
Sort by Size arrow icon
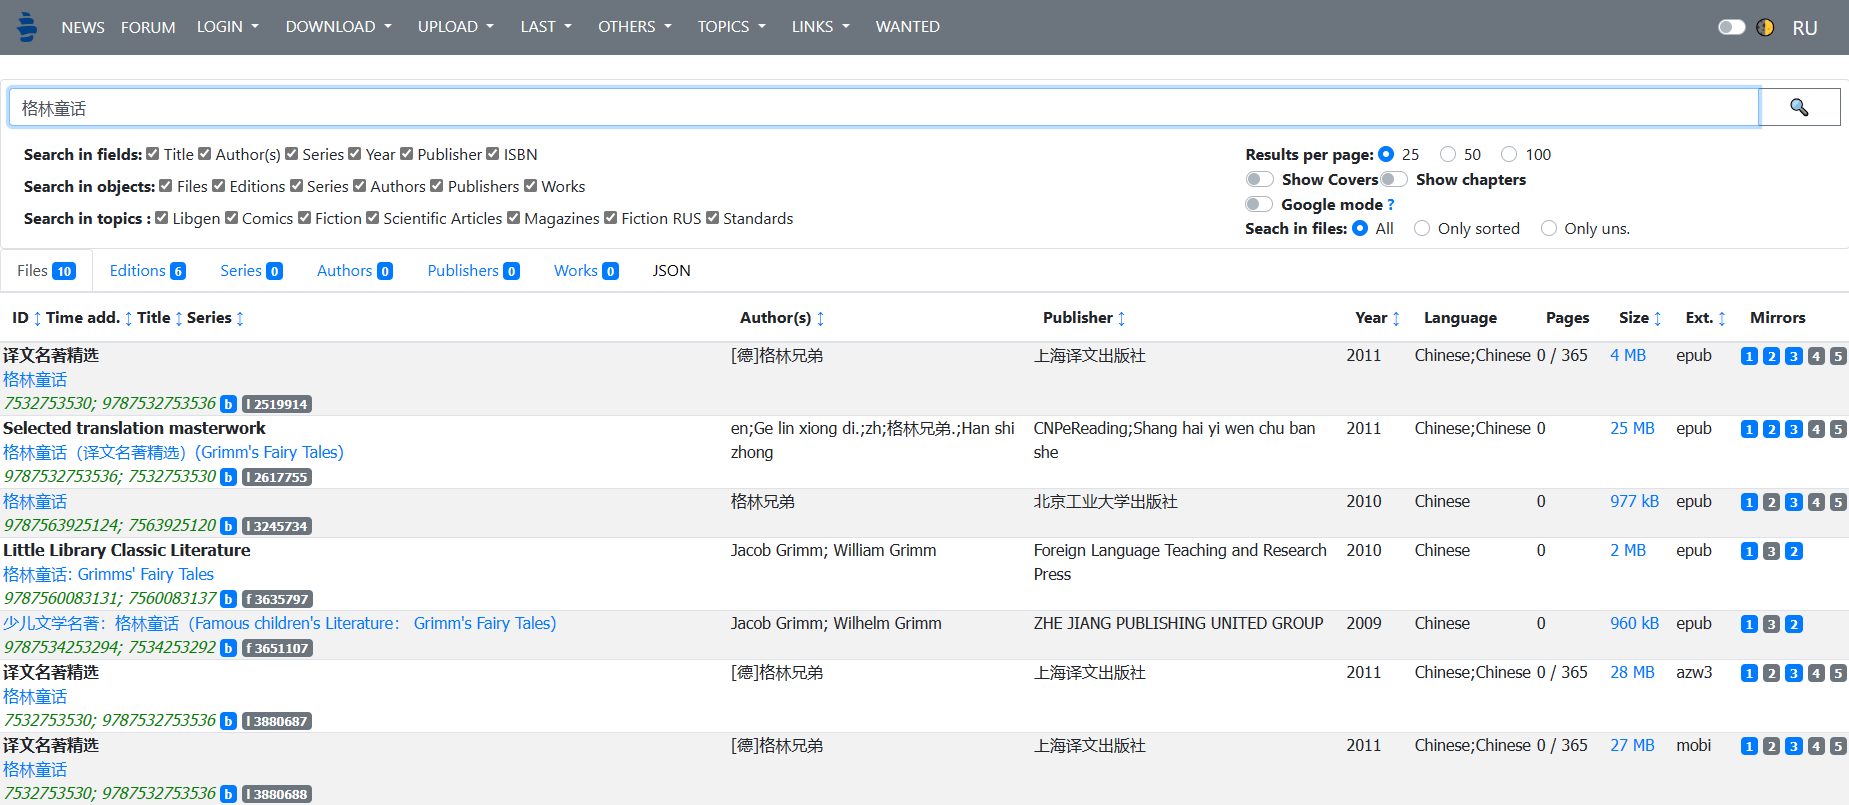point(1657,318)
